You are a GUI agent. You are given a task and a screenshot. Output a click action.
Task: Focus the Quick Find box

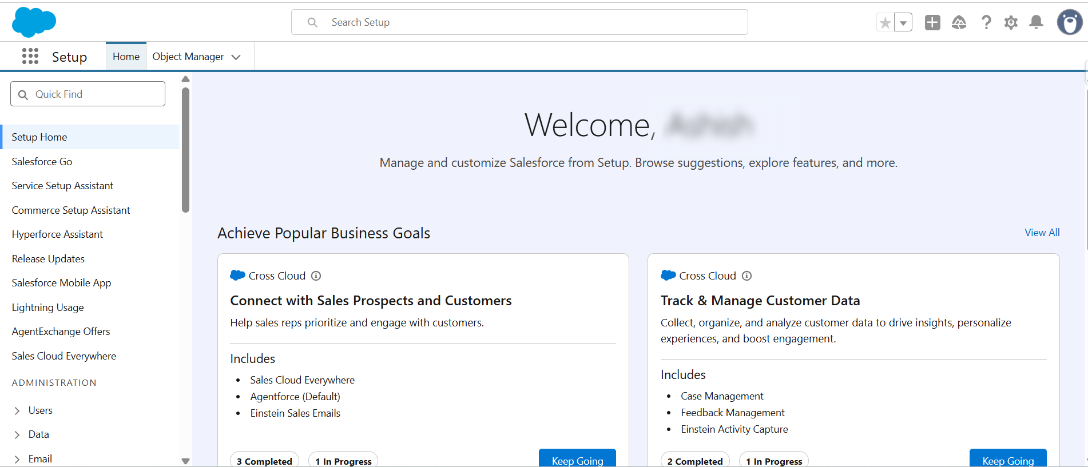88,94
